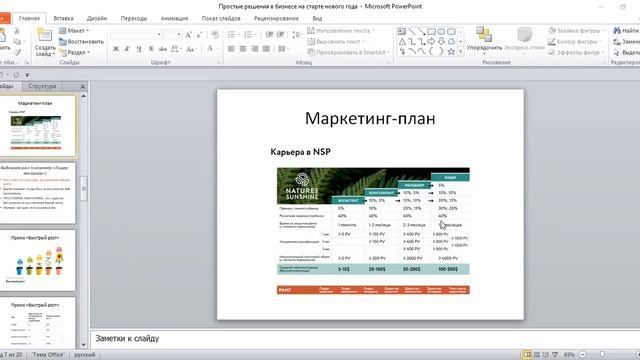The image size is (640, 360).
Task: Click the decrease font size icon
Action: coord(199,35)
